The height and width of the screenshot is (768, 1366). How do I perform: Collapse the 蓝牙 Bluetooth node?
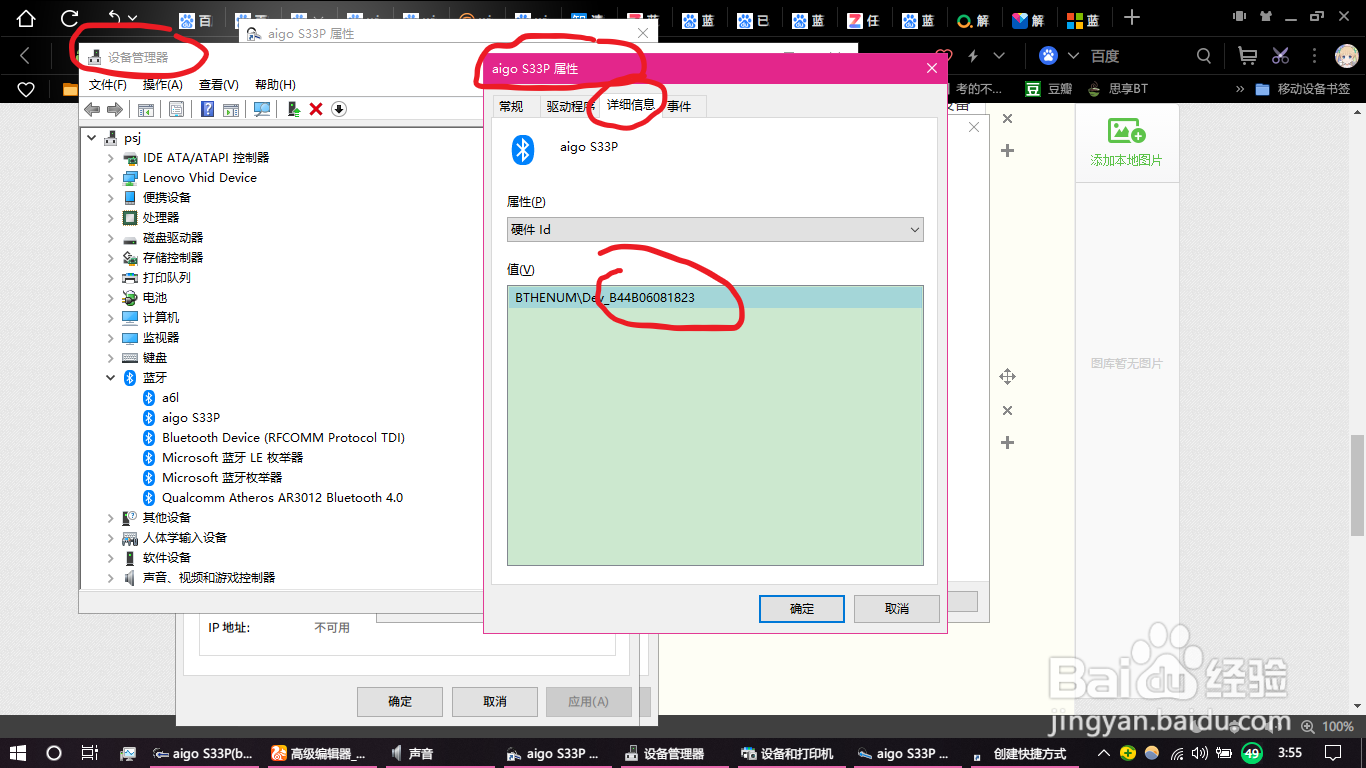point(111,378)
